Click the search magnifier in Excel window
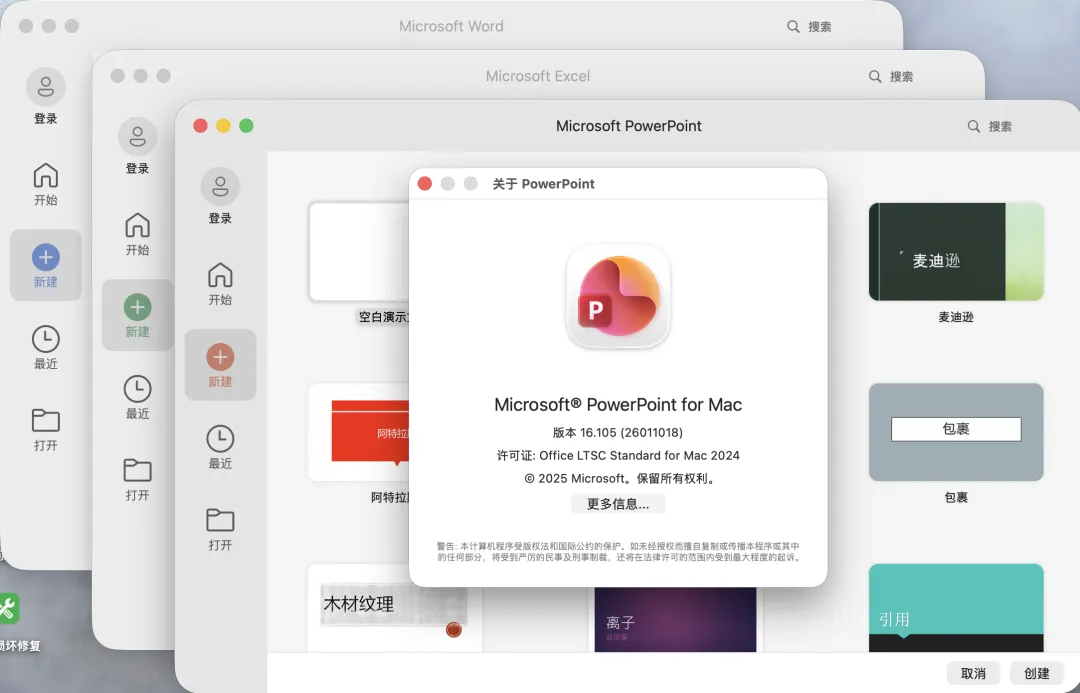 (x=875, y=76)
